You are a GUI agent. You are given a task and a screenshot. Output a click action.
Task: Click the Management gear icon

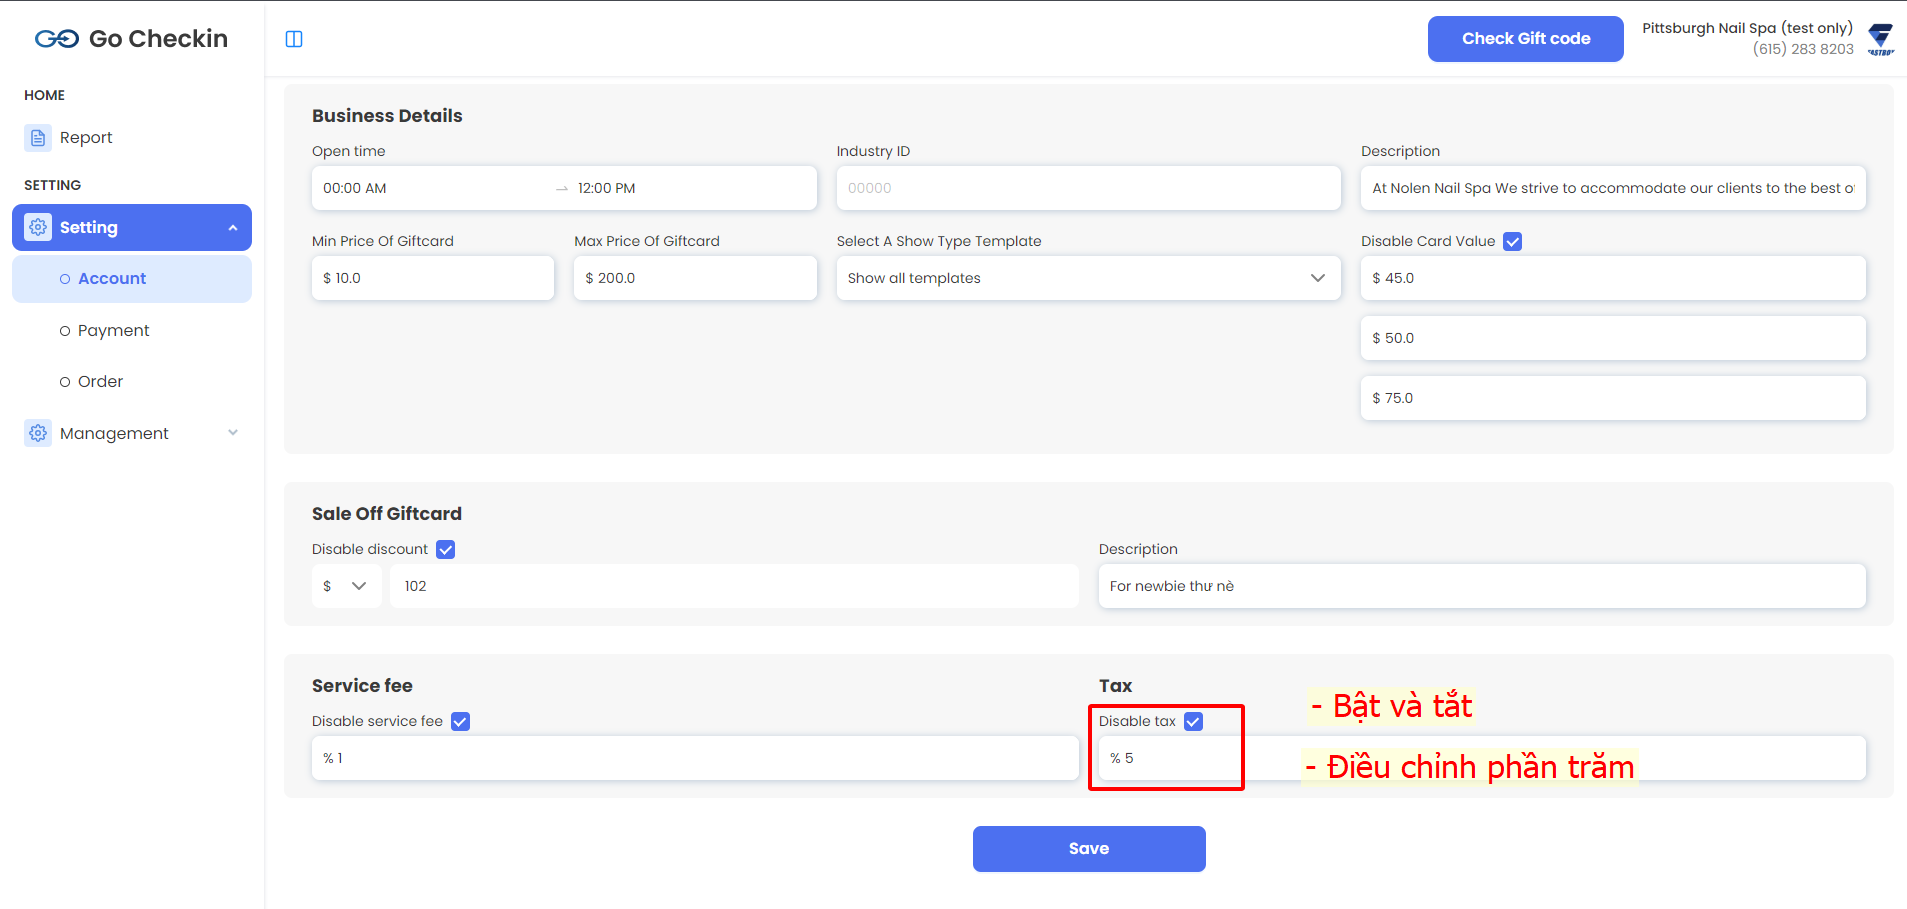pyautogui.click(x=38, y=433)
